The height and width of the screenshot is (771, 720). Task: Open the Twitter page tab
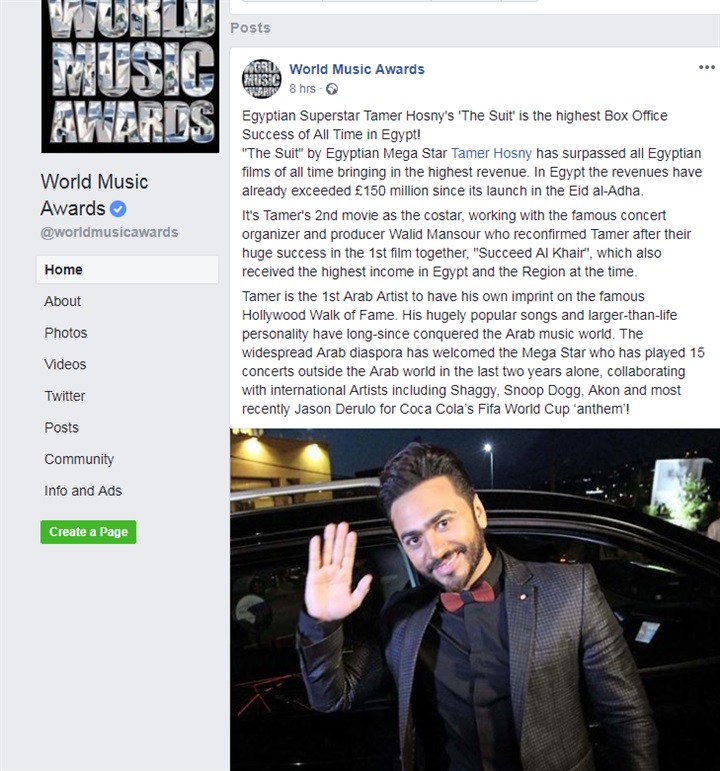click(x=65, y=396)
